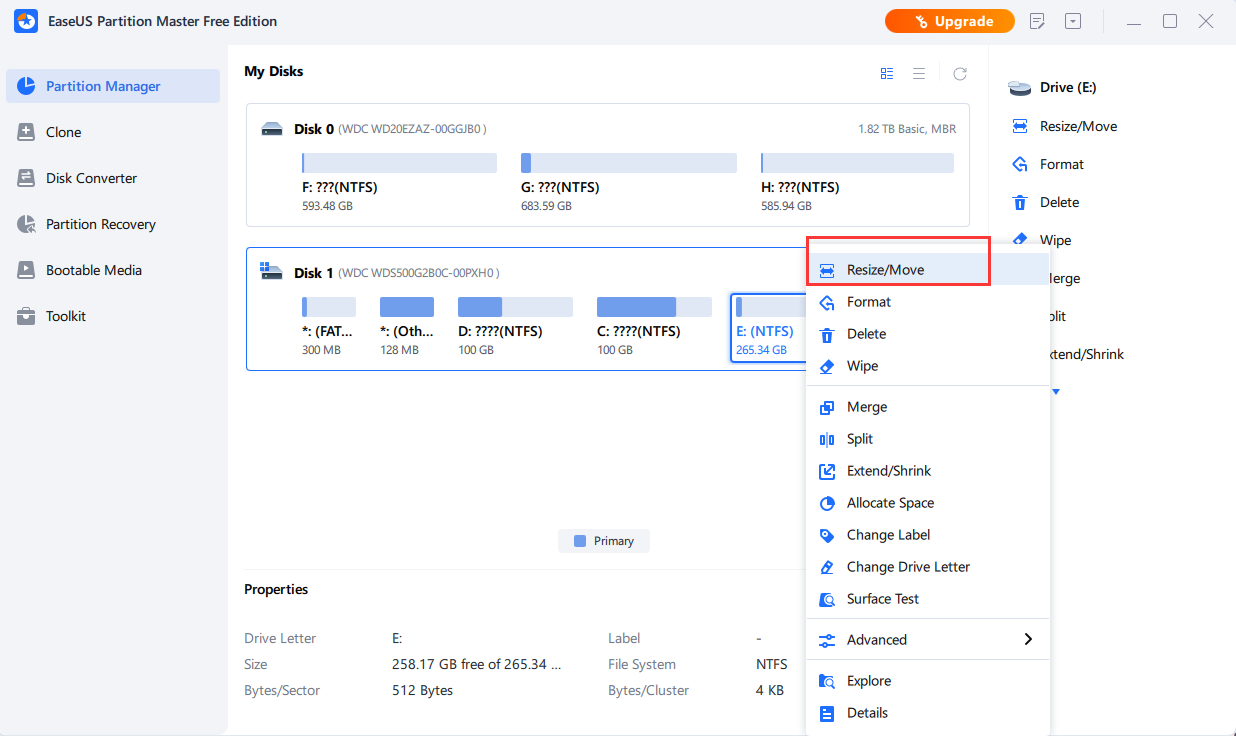1236x736 pixels.
Task: Open the notes icon beside Upgrade
Action: (1038, 21)
